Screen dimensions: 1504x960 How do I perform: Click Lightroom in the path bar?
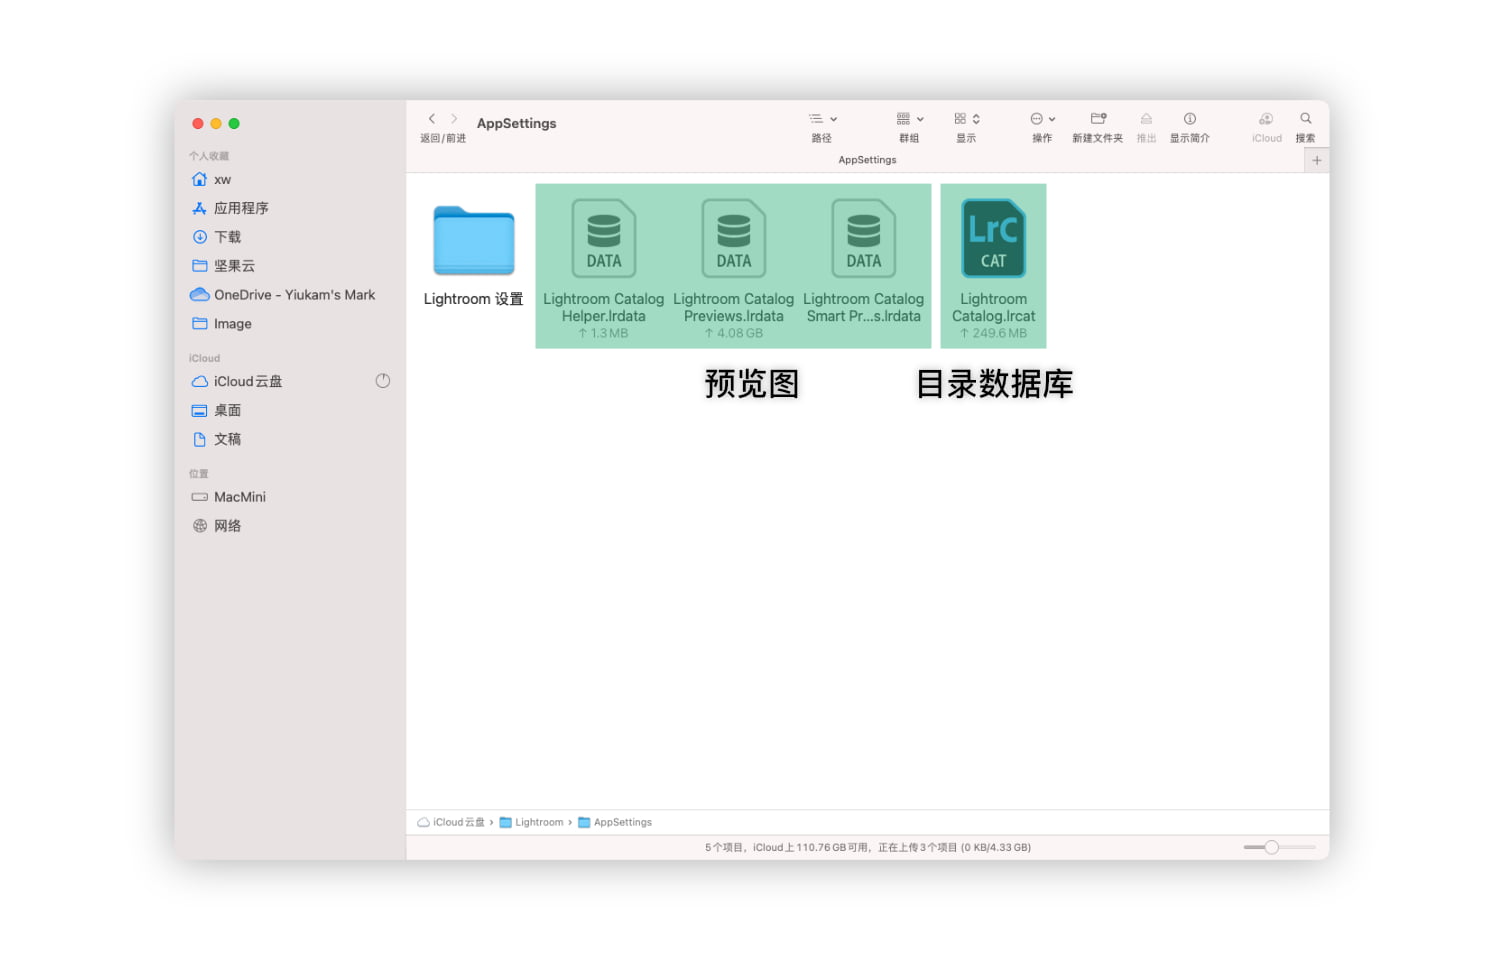coord(532,822)
